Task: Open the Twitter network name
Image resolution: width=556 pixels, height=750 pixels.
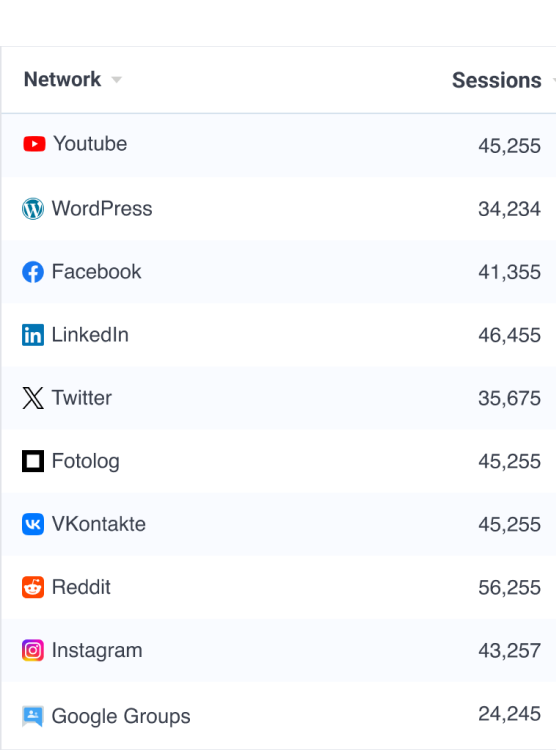Action: click(82, 398)
